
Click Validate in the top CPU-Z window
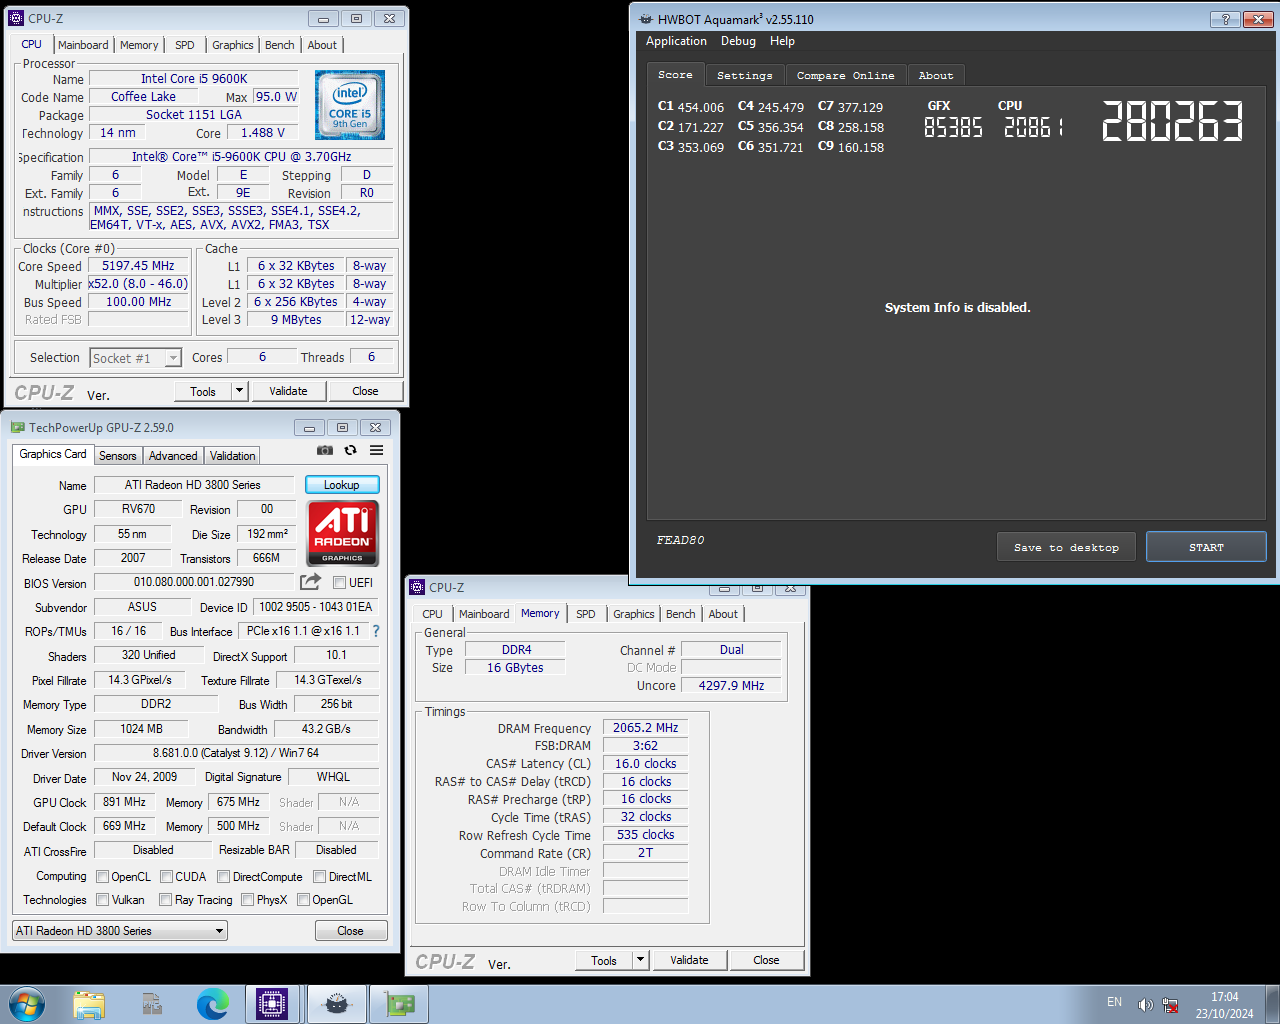pos(288,391)
